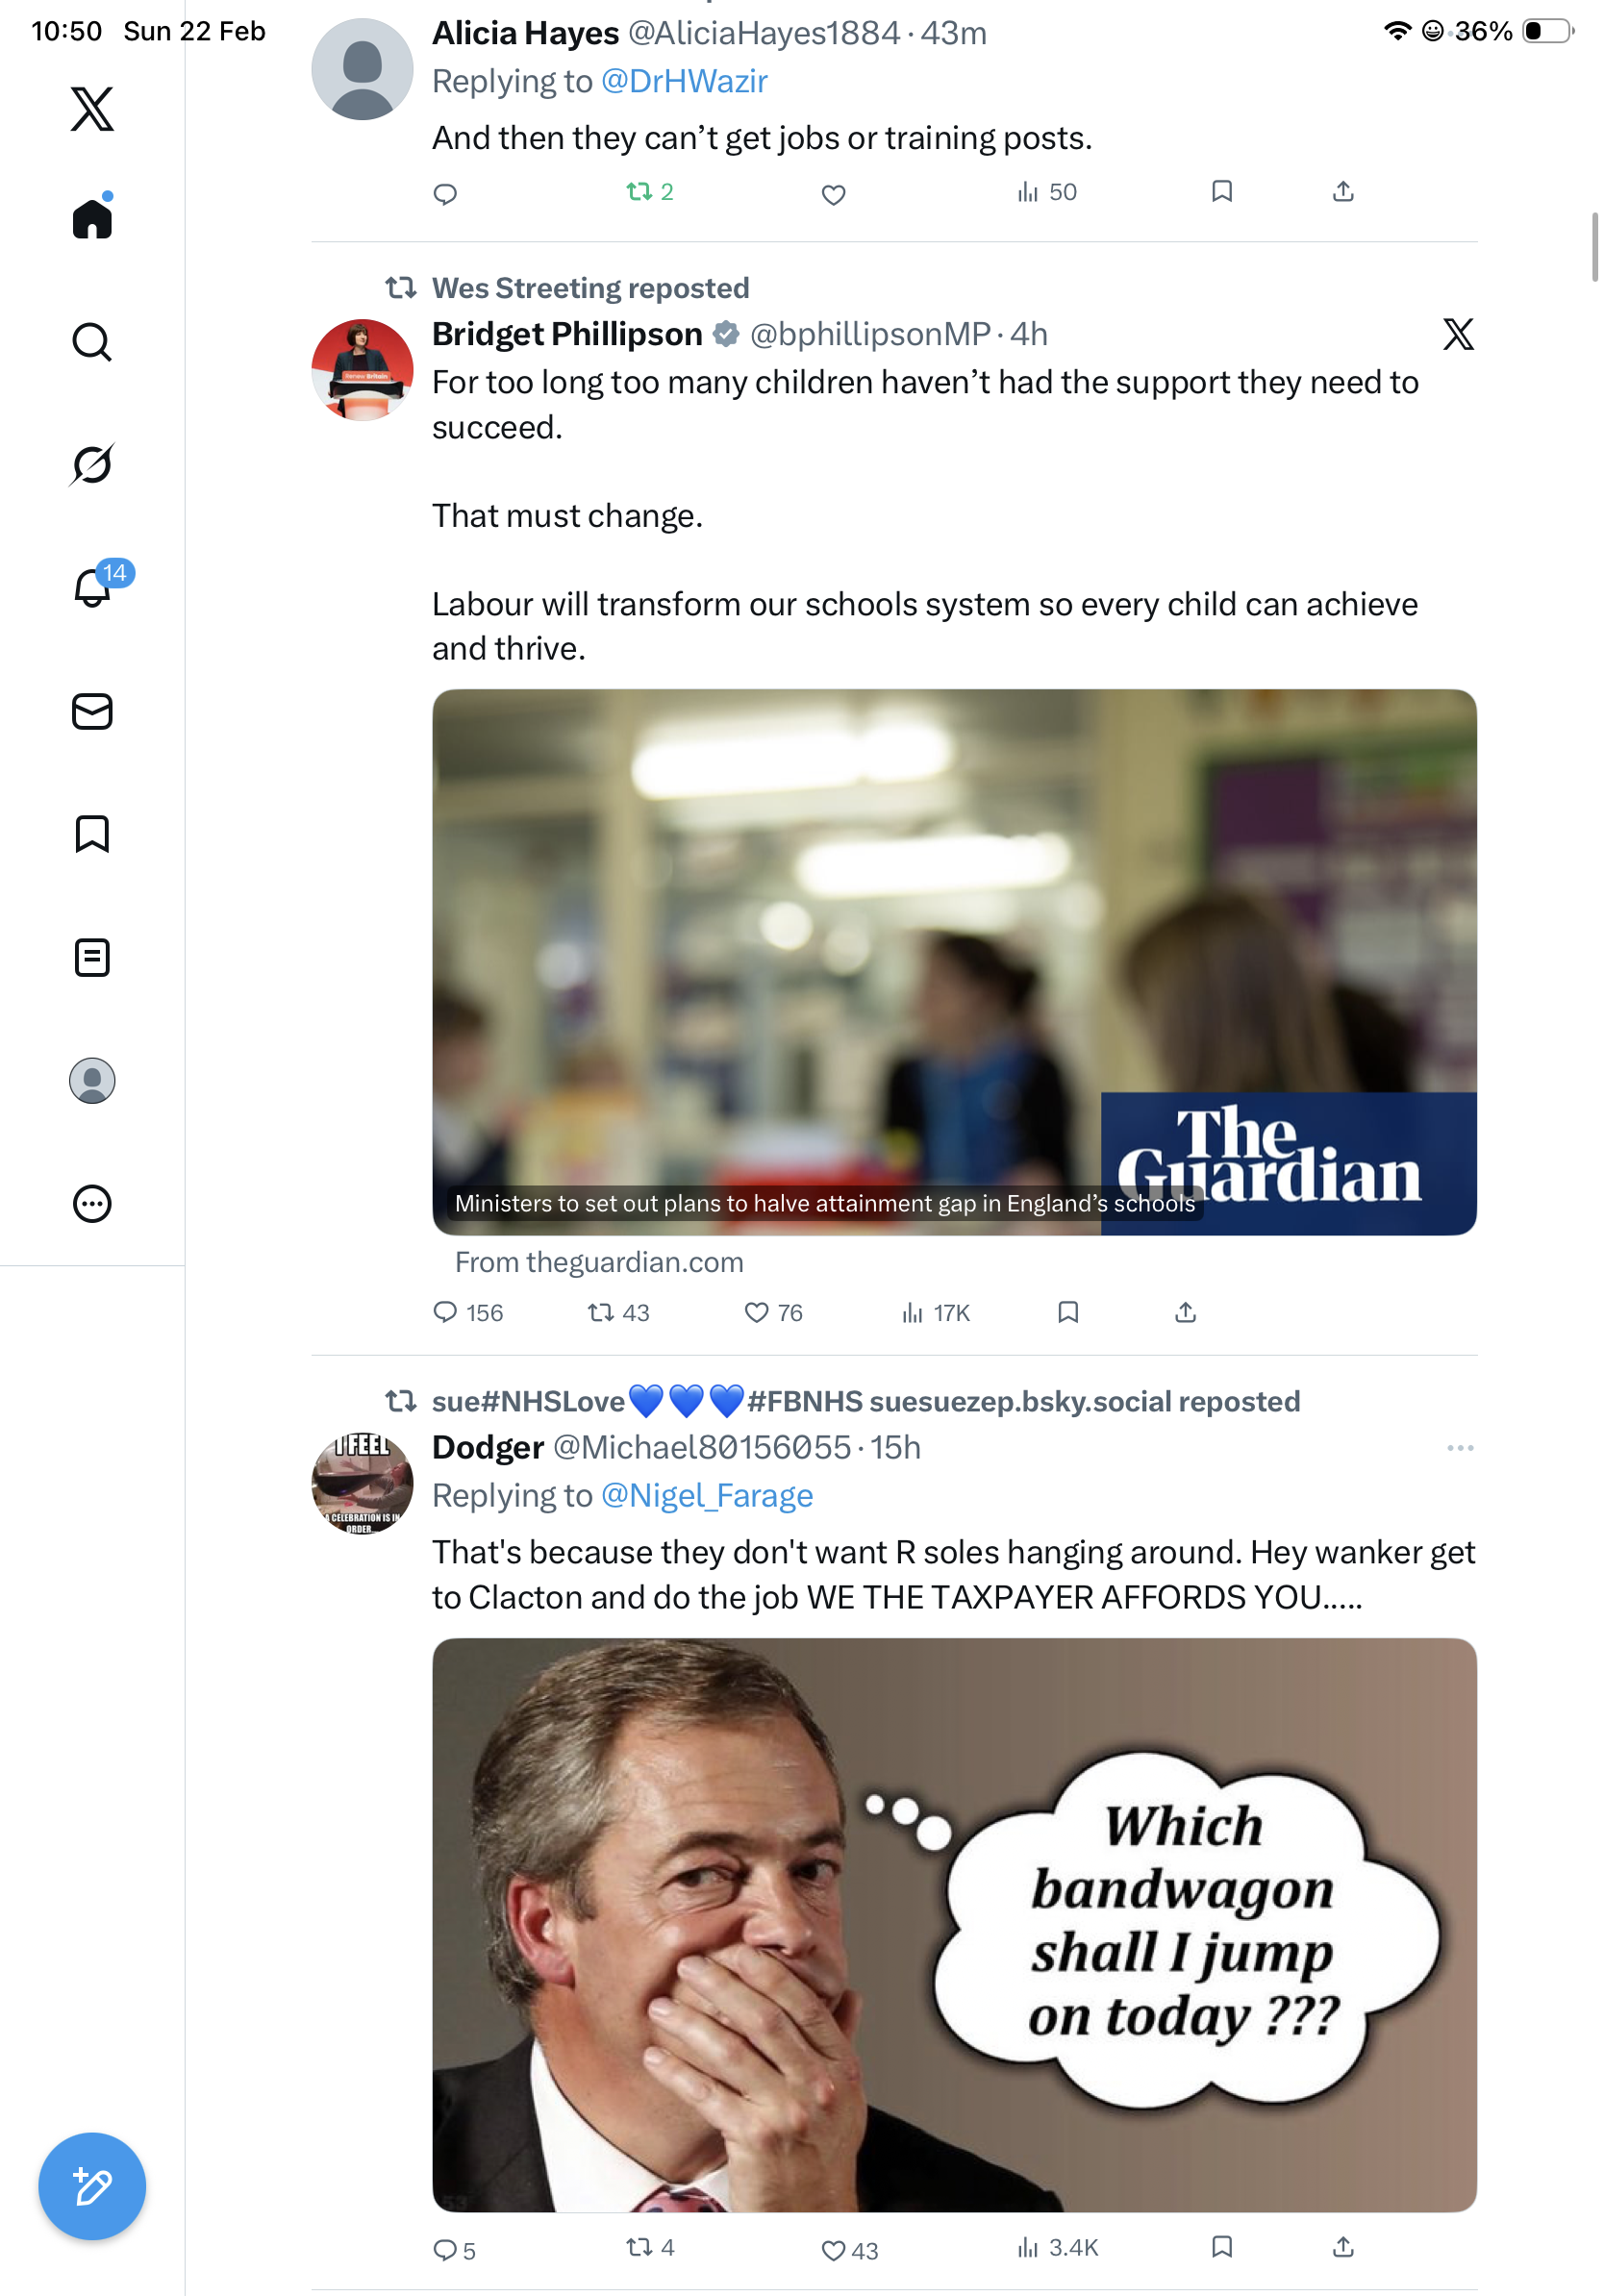
Task: Open Messages envelope in sidebar
Action: point(92,712)
